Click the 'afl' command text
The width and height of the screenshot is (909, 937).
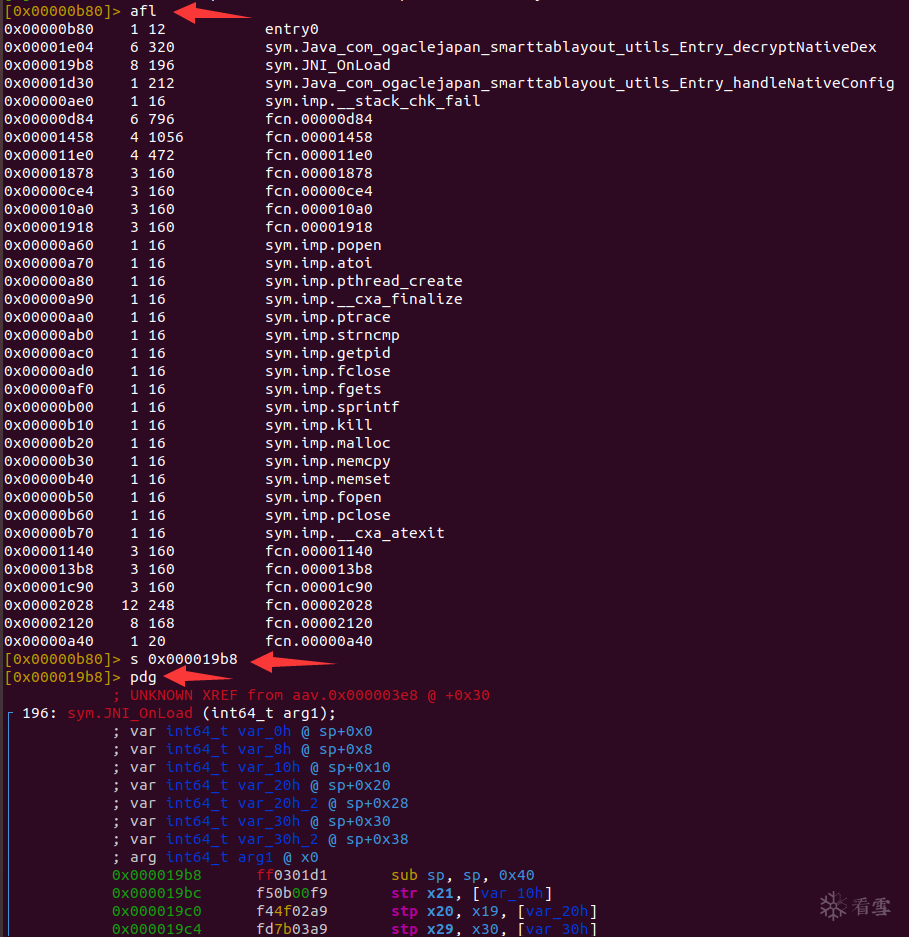(x=143, y=11)
